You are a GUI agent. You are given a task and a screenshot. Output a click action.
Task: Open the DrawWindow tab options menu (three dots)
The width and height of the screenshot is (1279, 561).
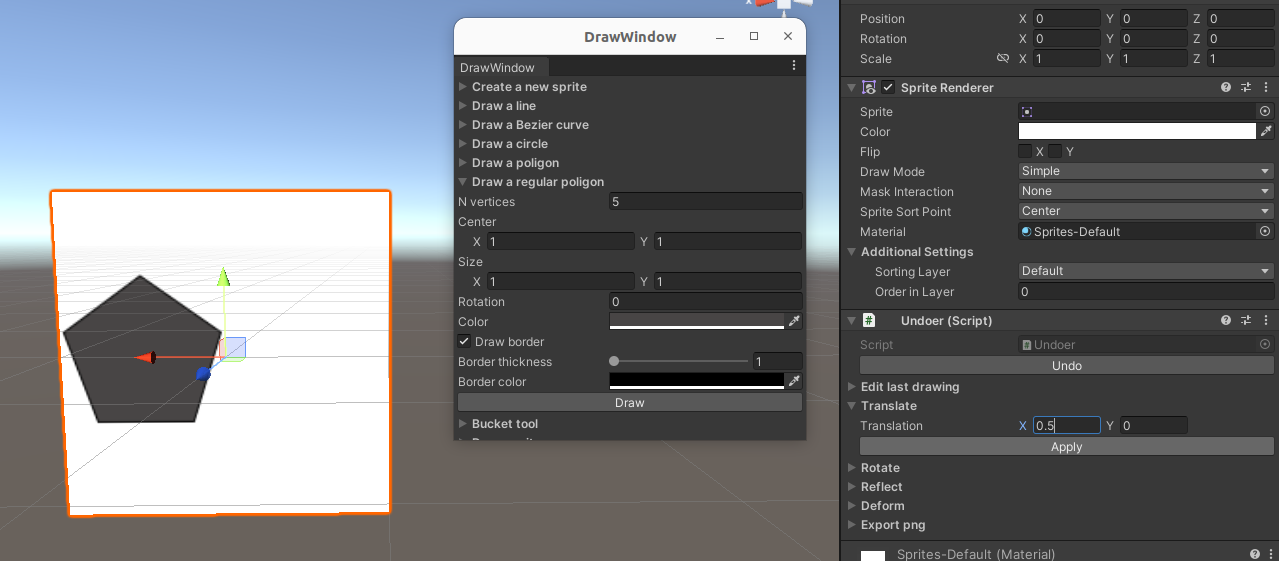(x=794, y=66)
